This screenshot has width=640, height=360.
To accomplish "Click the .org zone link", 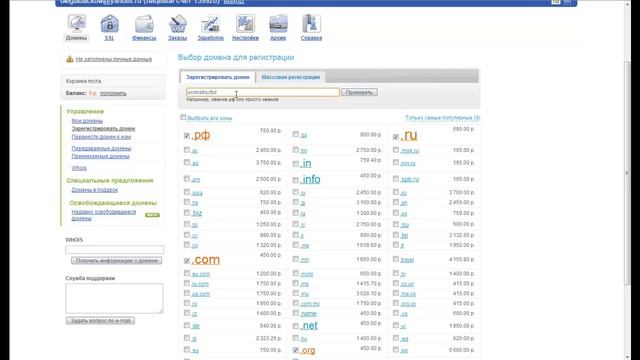I will pos(308,351).
